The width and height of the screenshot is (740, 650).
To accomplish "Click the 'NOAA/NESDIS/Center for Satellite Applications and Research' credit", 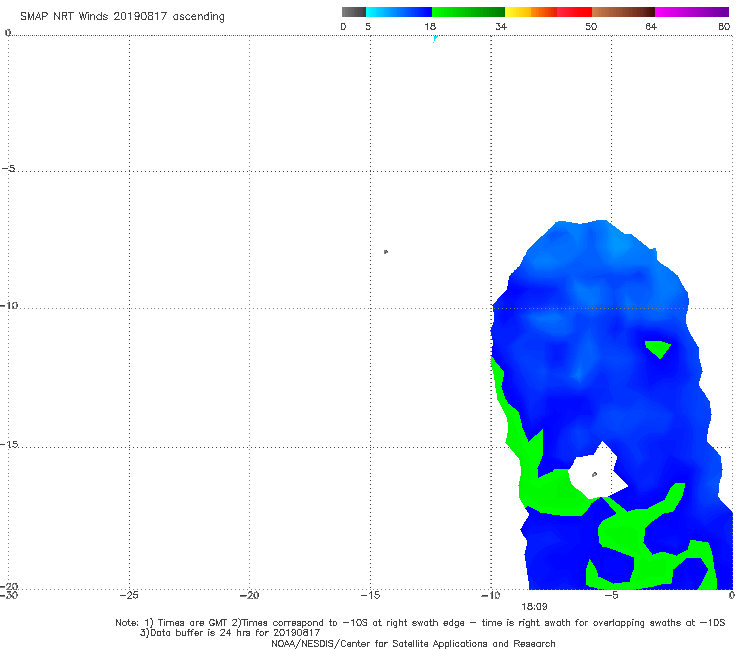I will point(413,644).
